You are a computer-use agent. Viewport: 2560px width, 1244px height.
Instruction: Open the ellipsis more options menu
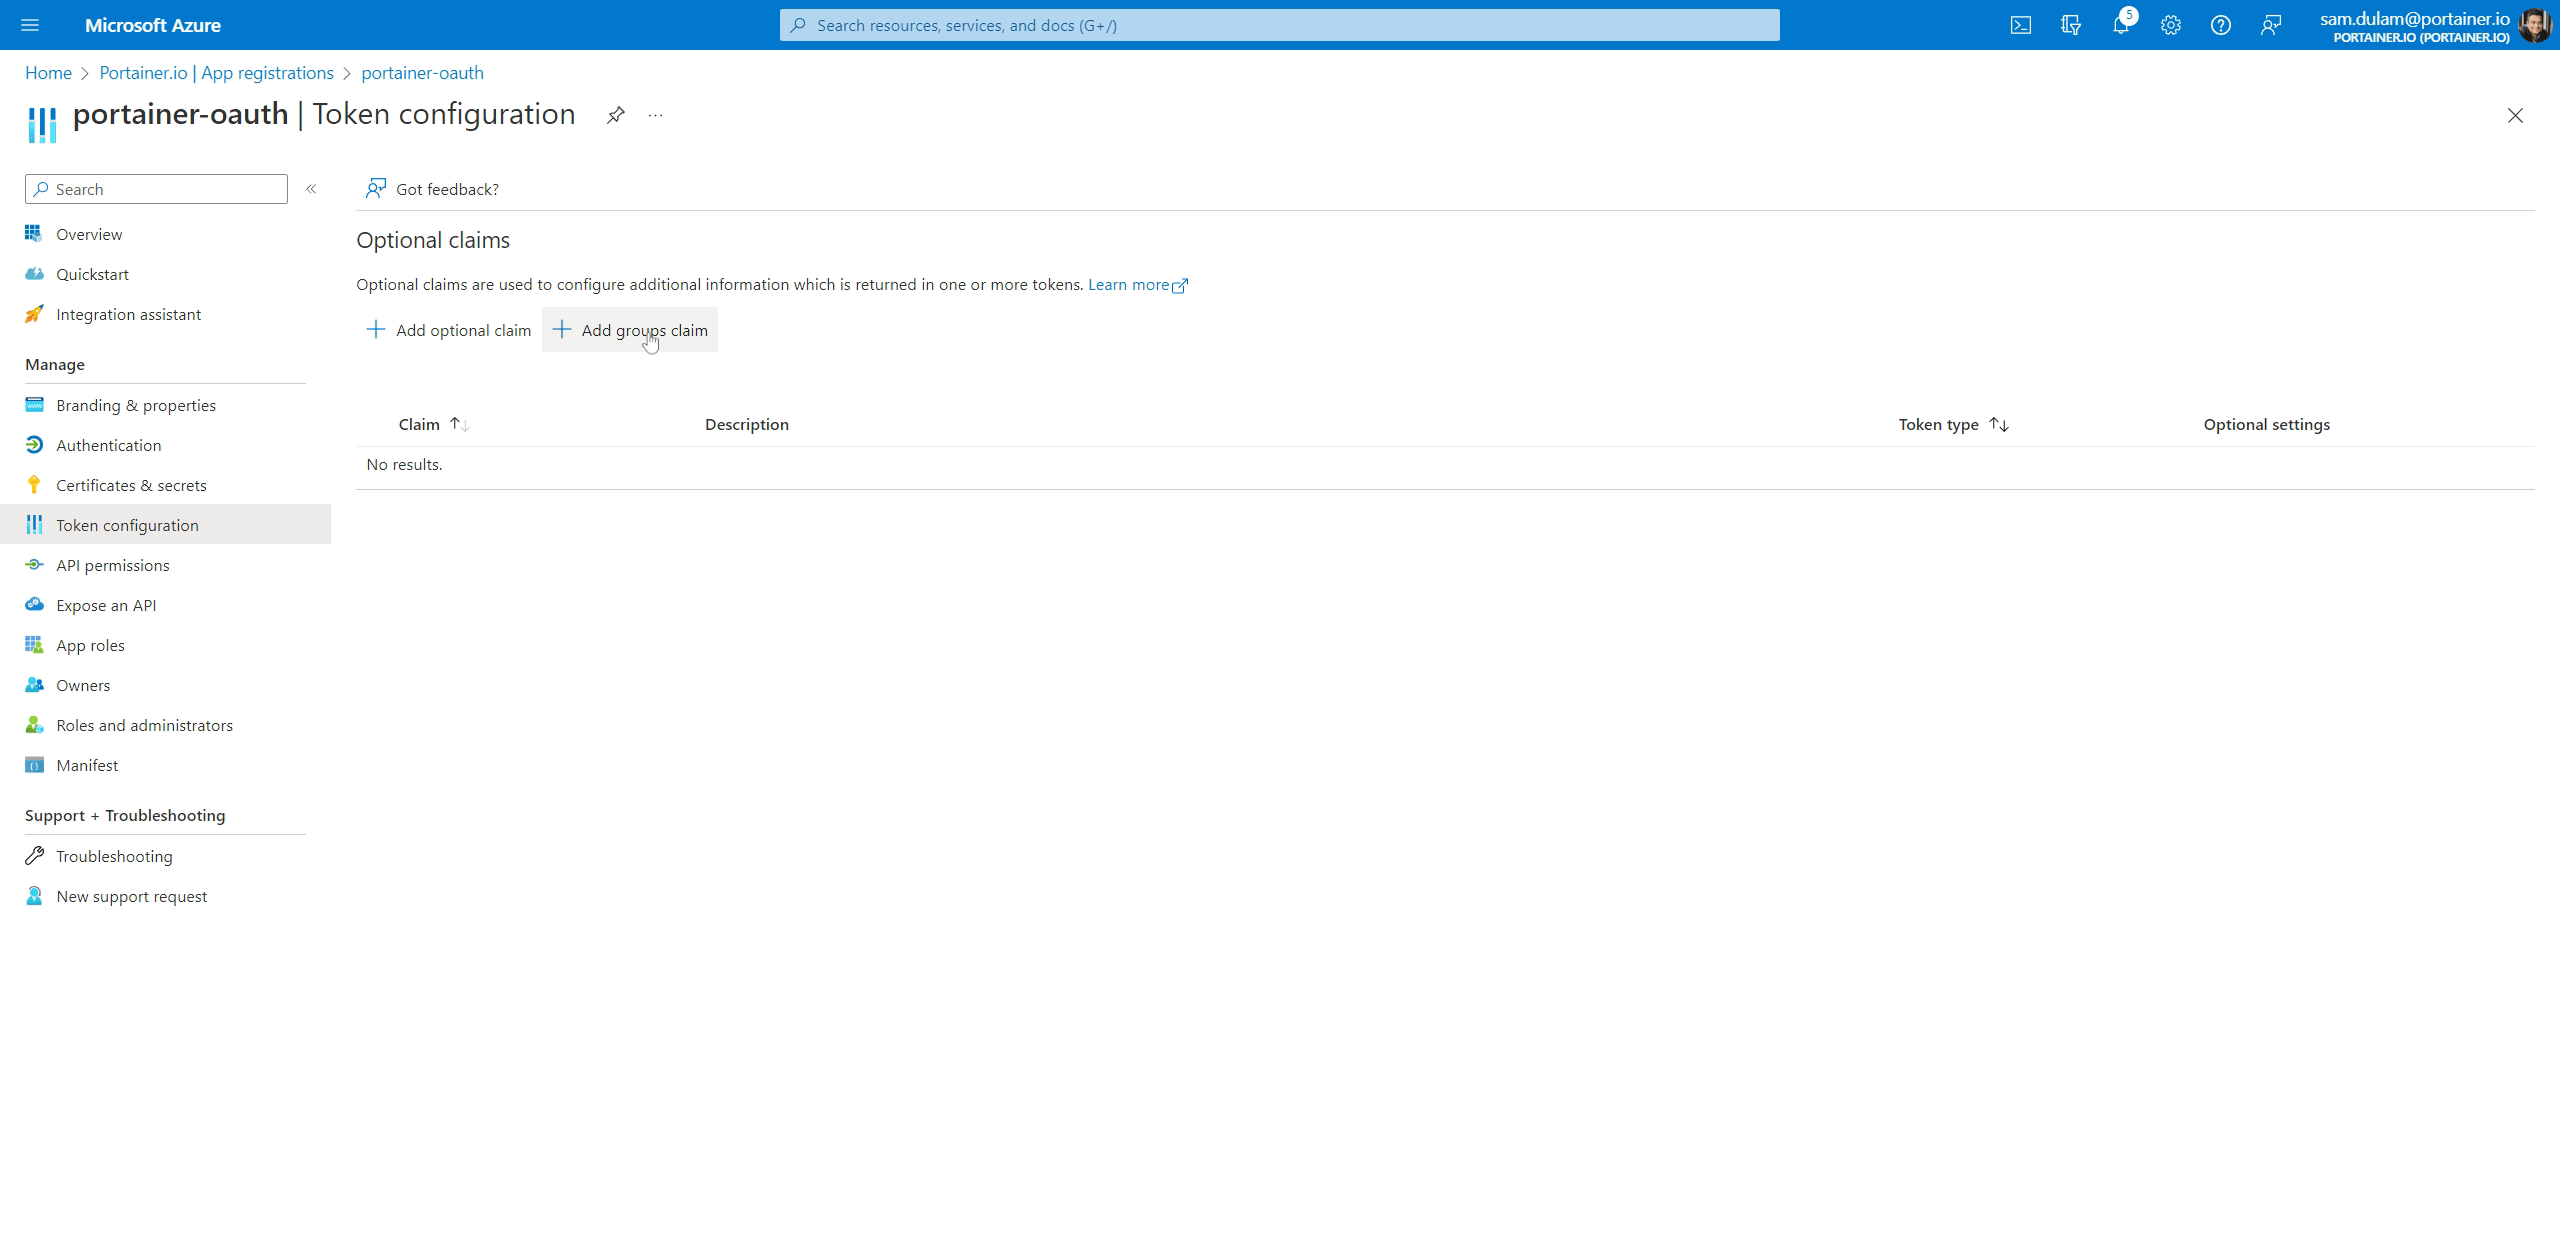[x=655, y=115]
